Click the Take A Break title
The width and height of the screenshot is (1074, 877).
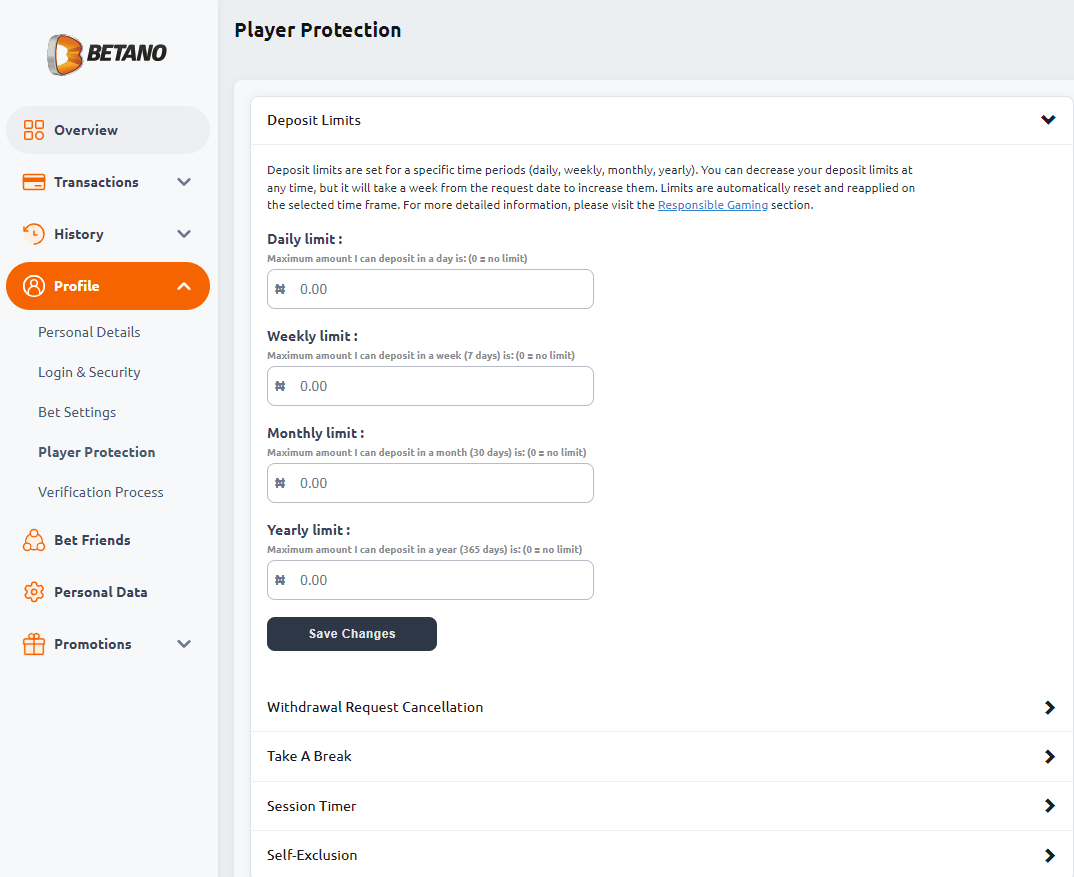pos(309,756)
